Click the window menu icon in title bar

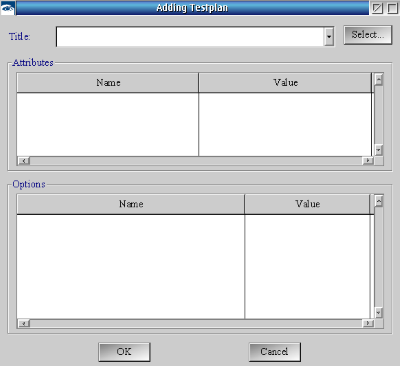click(x=8, y=8)
